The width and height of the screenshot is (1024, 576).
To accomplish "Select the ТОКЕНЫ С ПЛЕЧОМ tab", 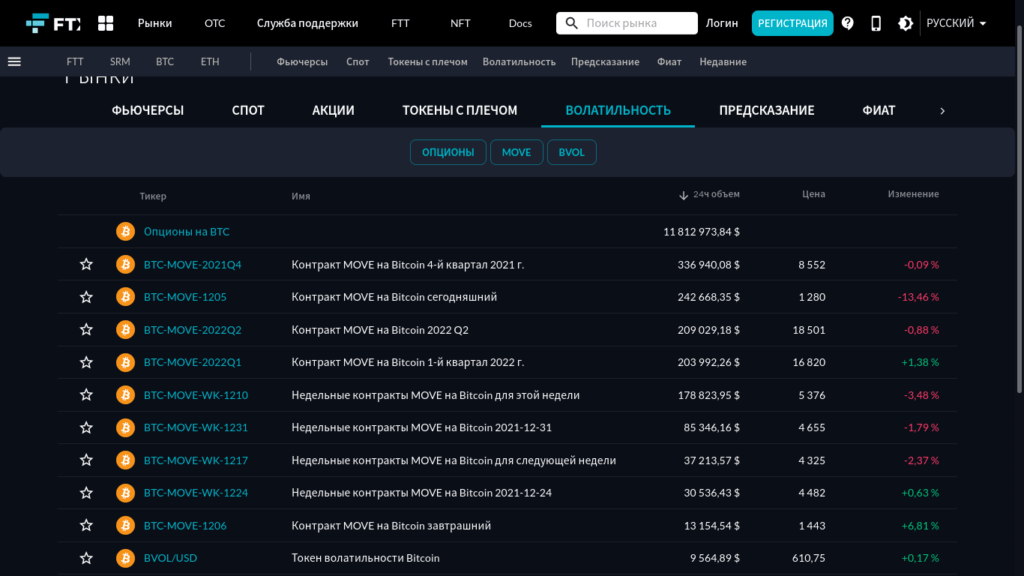I will point(460,110).
